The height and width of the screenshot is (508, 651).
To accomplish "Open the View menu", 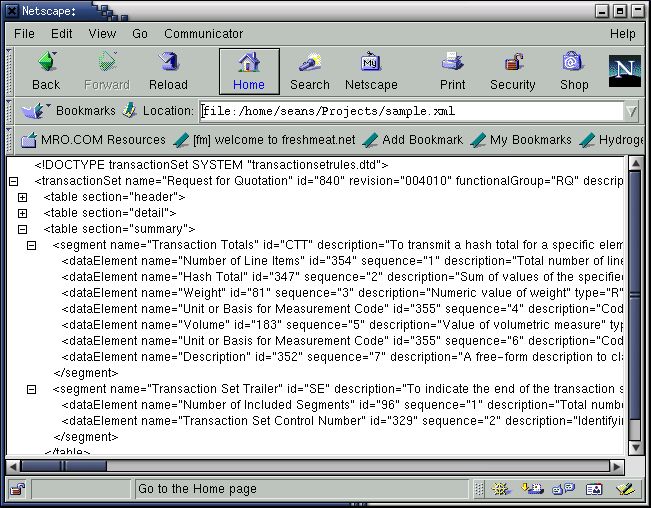I will tap(102, 34).
